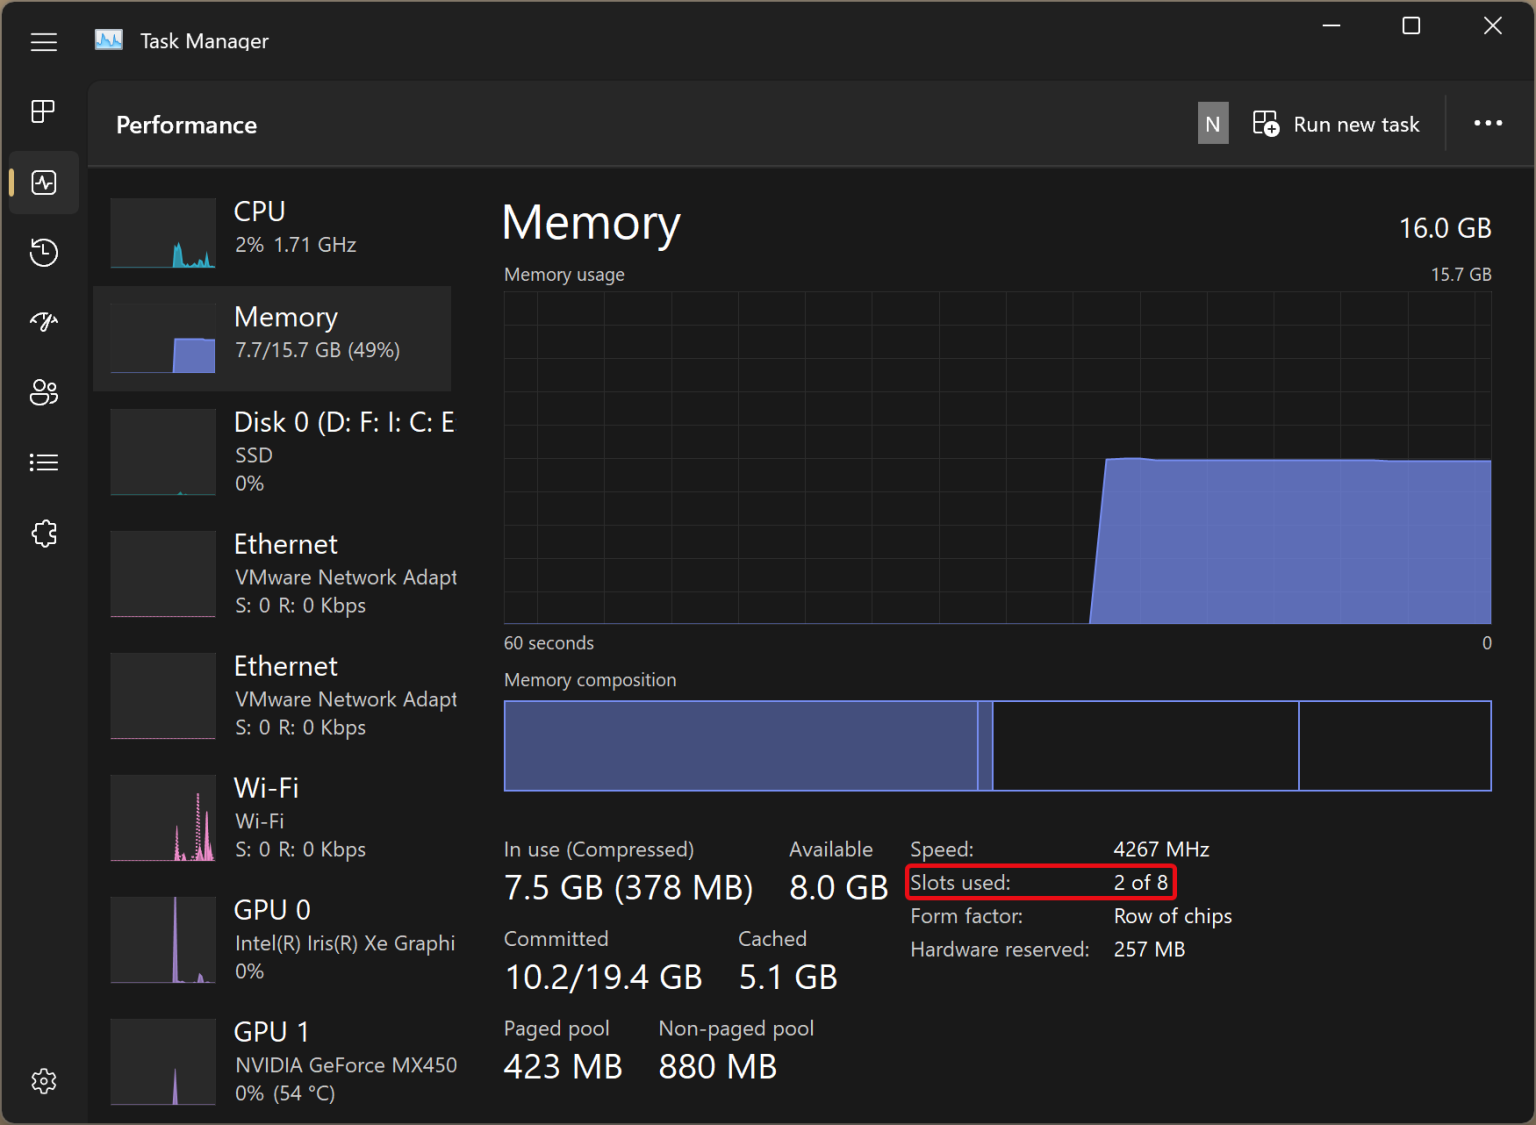Open the Details list icon

coord(43,461)
